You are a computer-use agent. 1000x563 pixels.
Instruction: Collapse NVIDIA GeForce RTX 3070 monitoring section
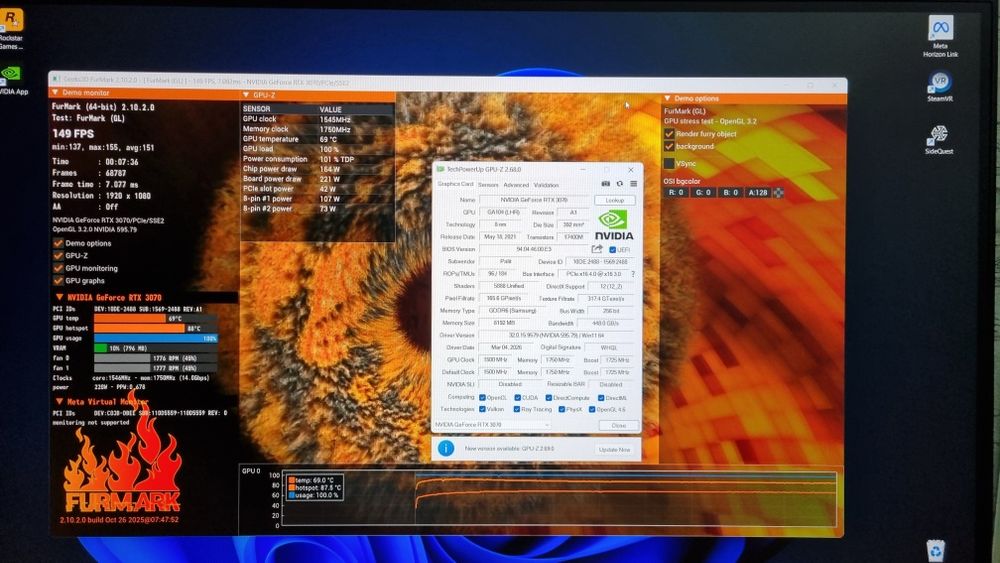tap(59, 297)
